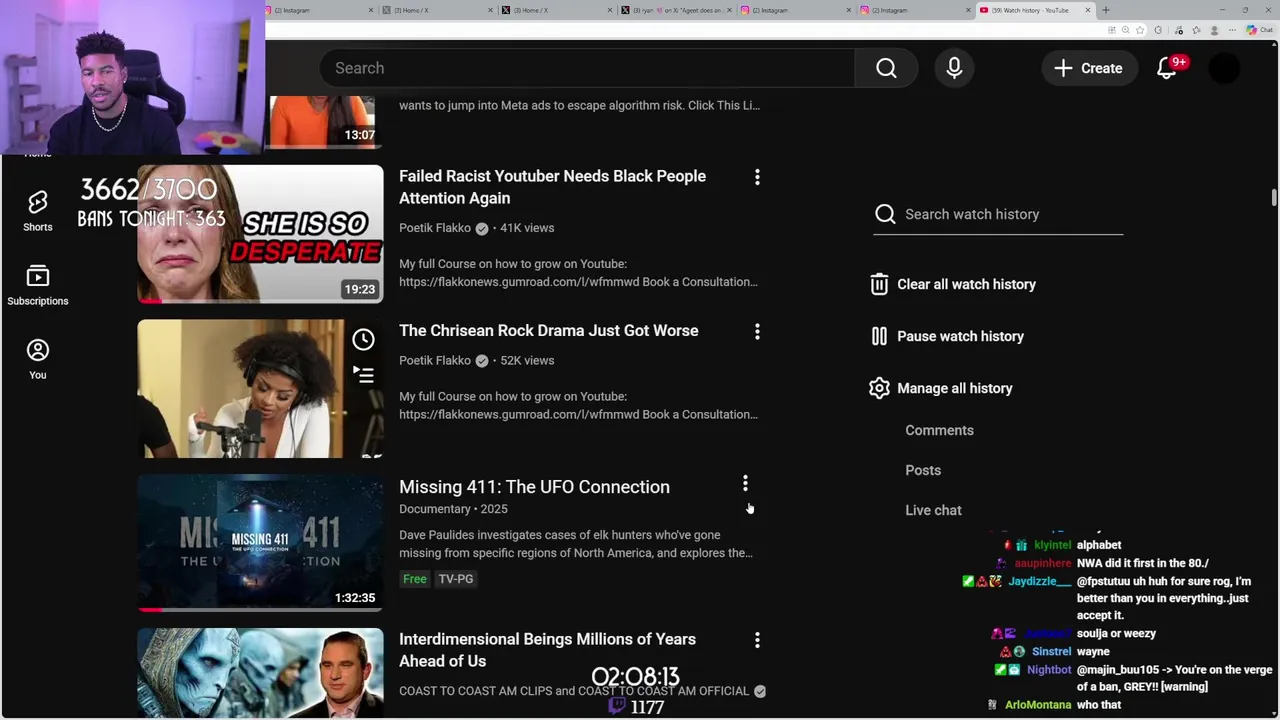
Task: Play the Failed Racist Youtuber thumbnail
Action: tap(260, 234)
